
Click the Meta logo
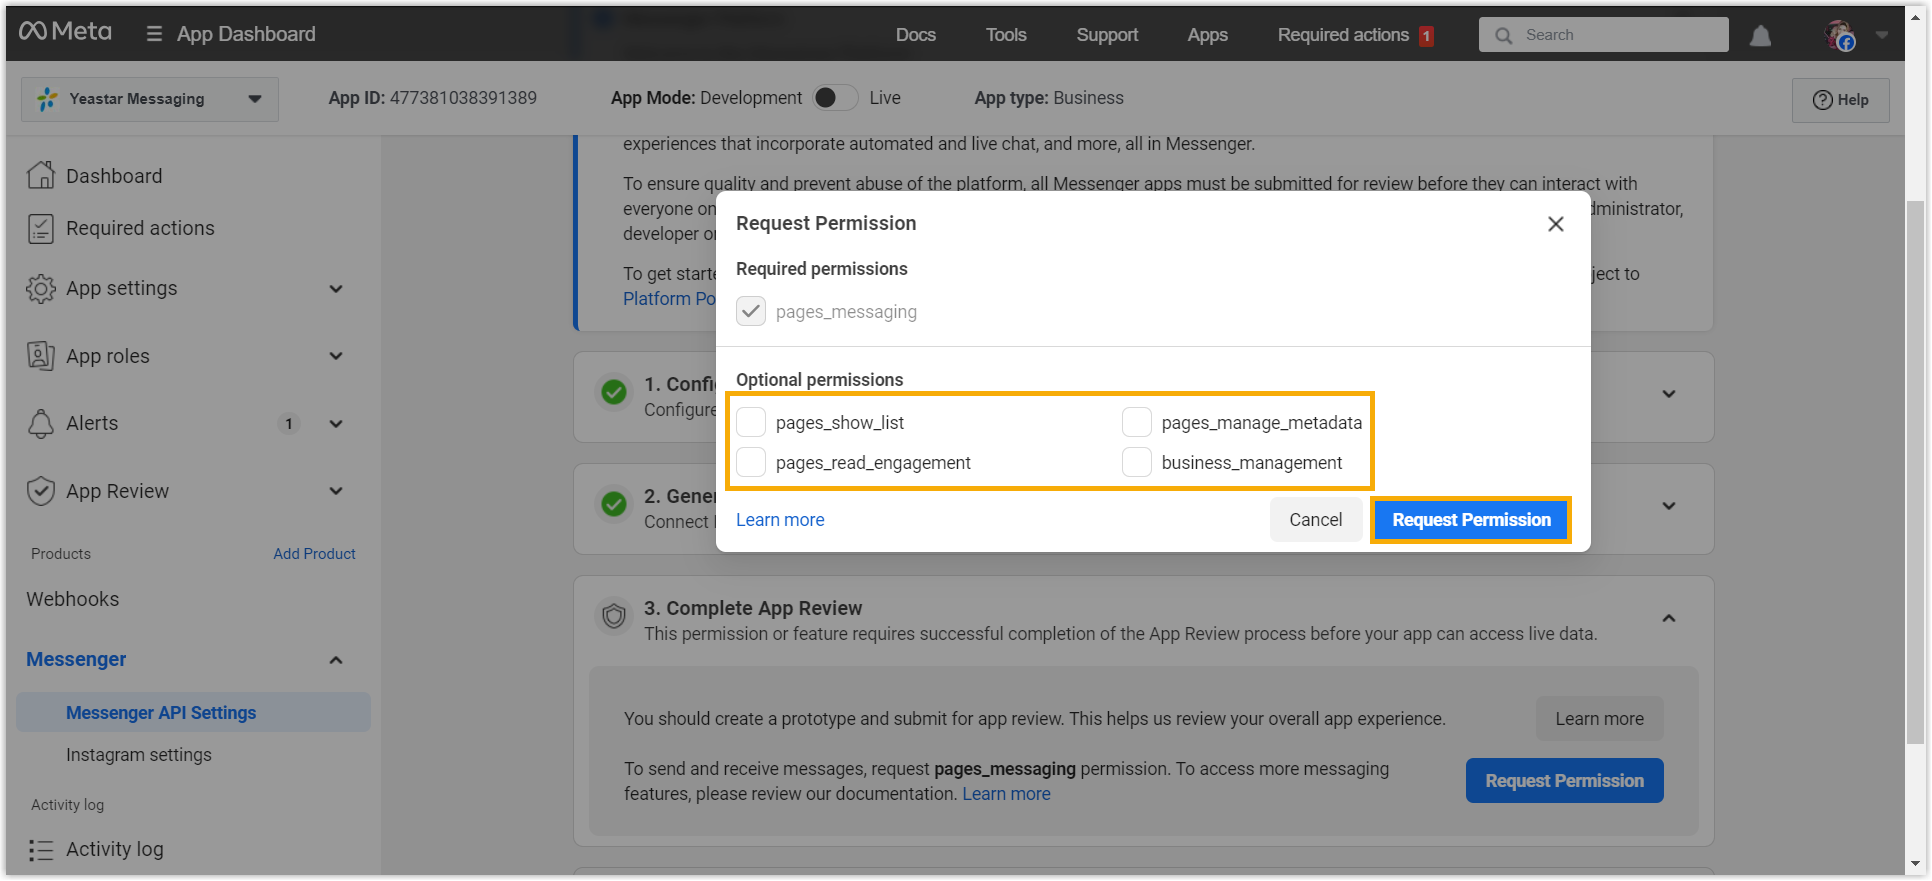click(x=66, y=32)
